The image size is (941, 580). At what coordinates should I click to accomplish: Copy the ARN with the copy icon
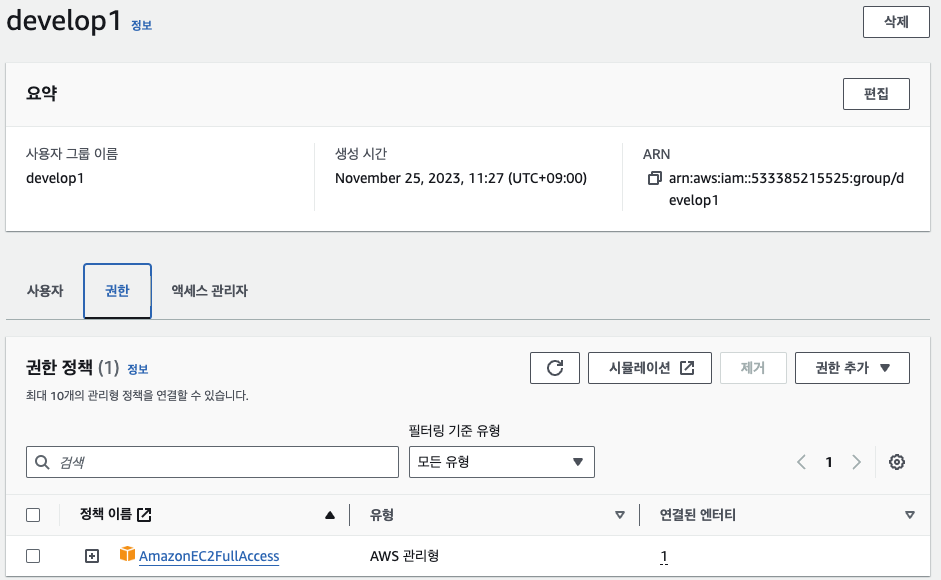(655, 179)
